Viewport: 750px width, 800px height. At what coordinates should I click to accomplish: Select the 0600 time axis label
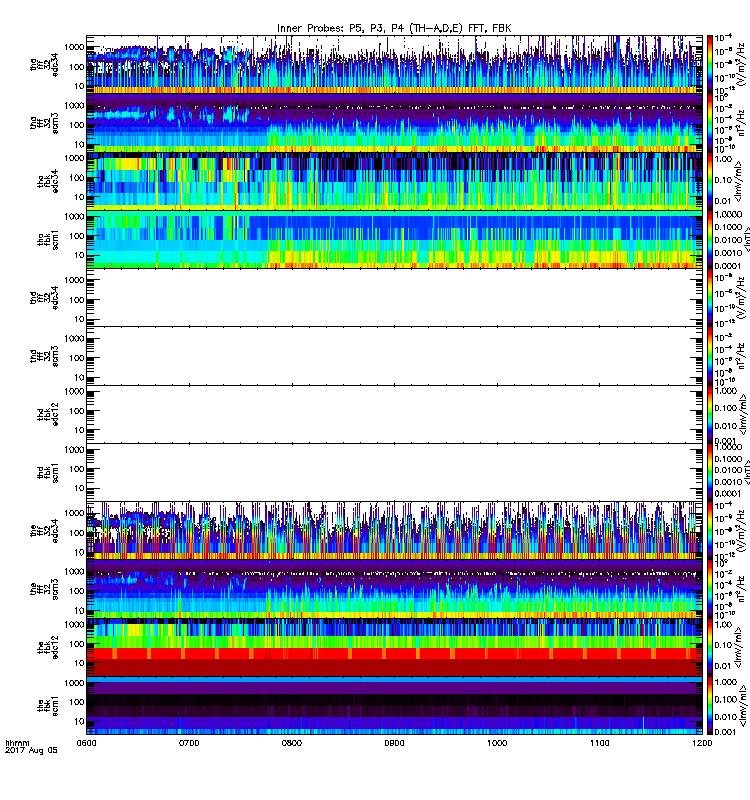[86, 743]
